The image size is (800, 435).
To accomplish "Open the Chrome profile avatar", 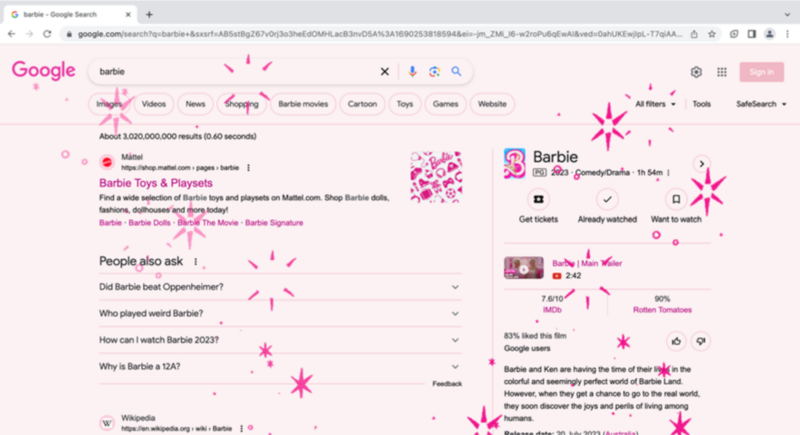I will point(769,34).
